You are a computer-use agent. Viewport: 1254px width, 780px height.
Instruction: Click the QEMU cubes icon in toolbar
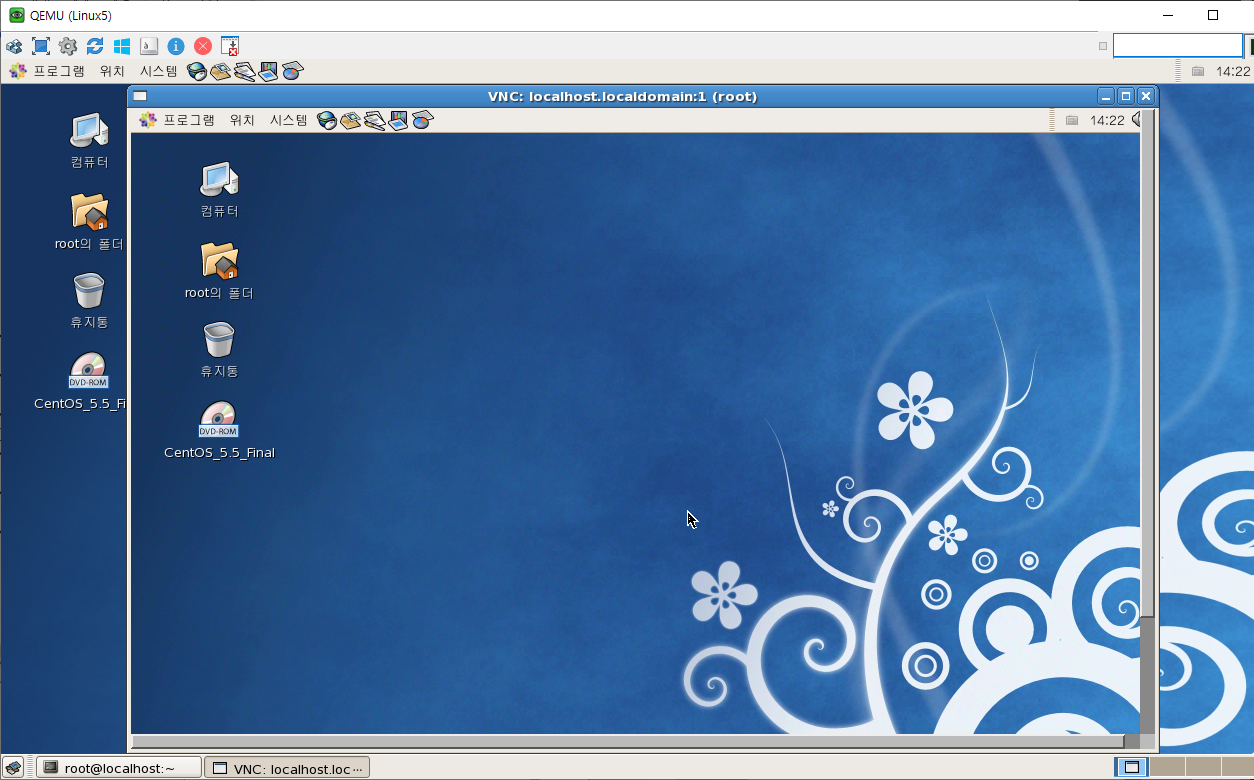[x=14, y=46]
